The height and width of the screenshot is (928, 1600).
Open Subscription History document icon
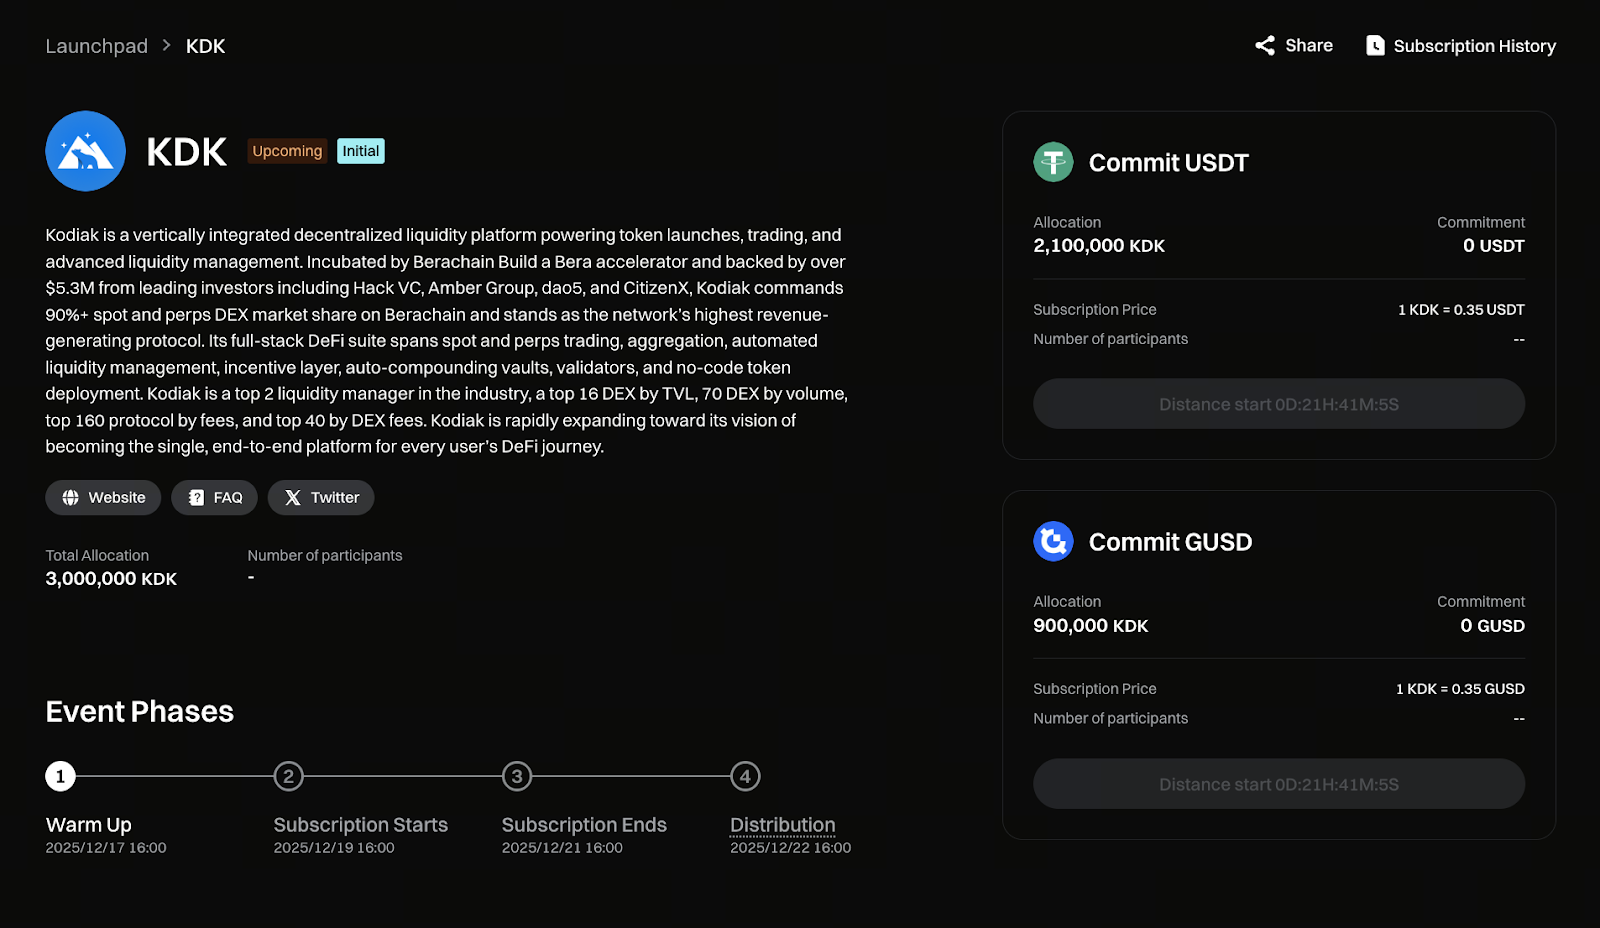(1375, 46)
